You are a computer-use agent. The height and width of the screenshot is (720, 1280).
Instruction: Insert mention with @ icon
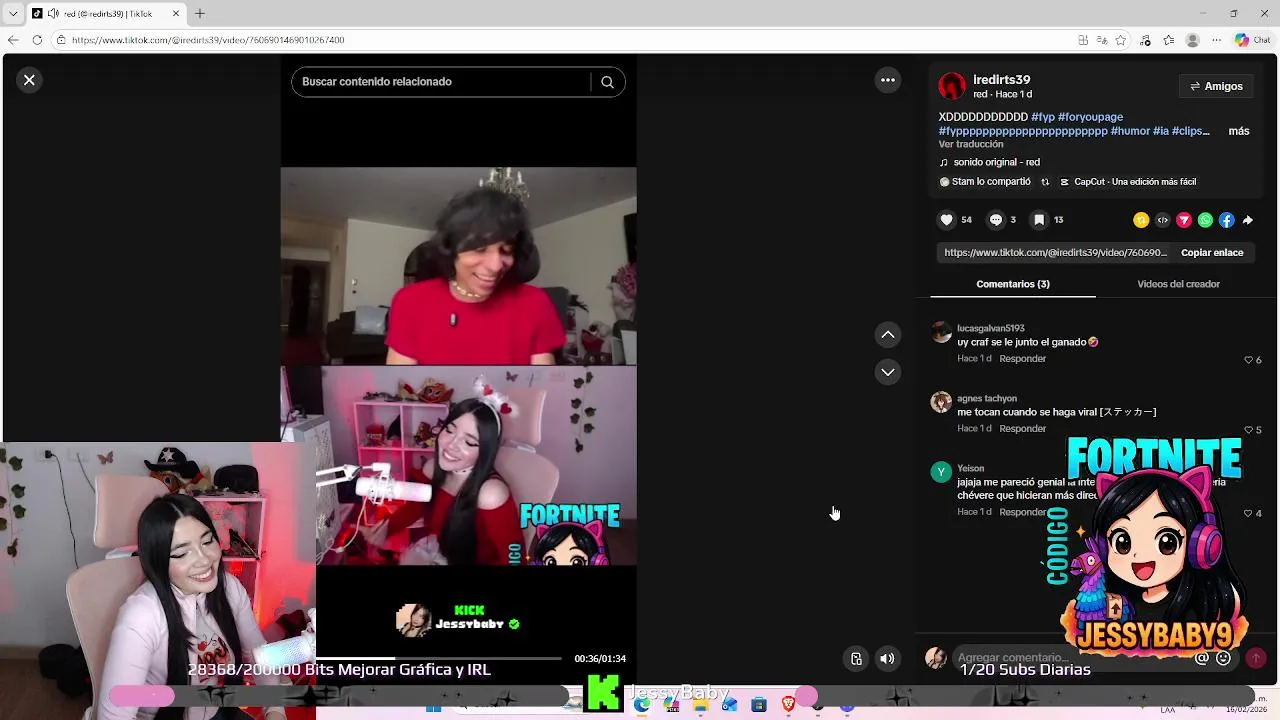click(1202, 658)
